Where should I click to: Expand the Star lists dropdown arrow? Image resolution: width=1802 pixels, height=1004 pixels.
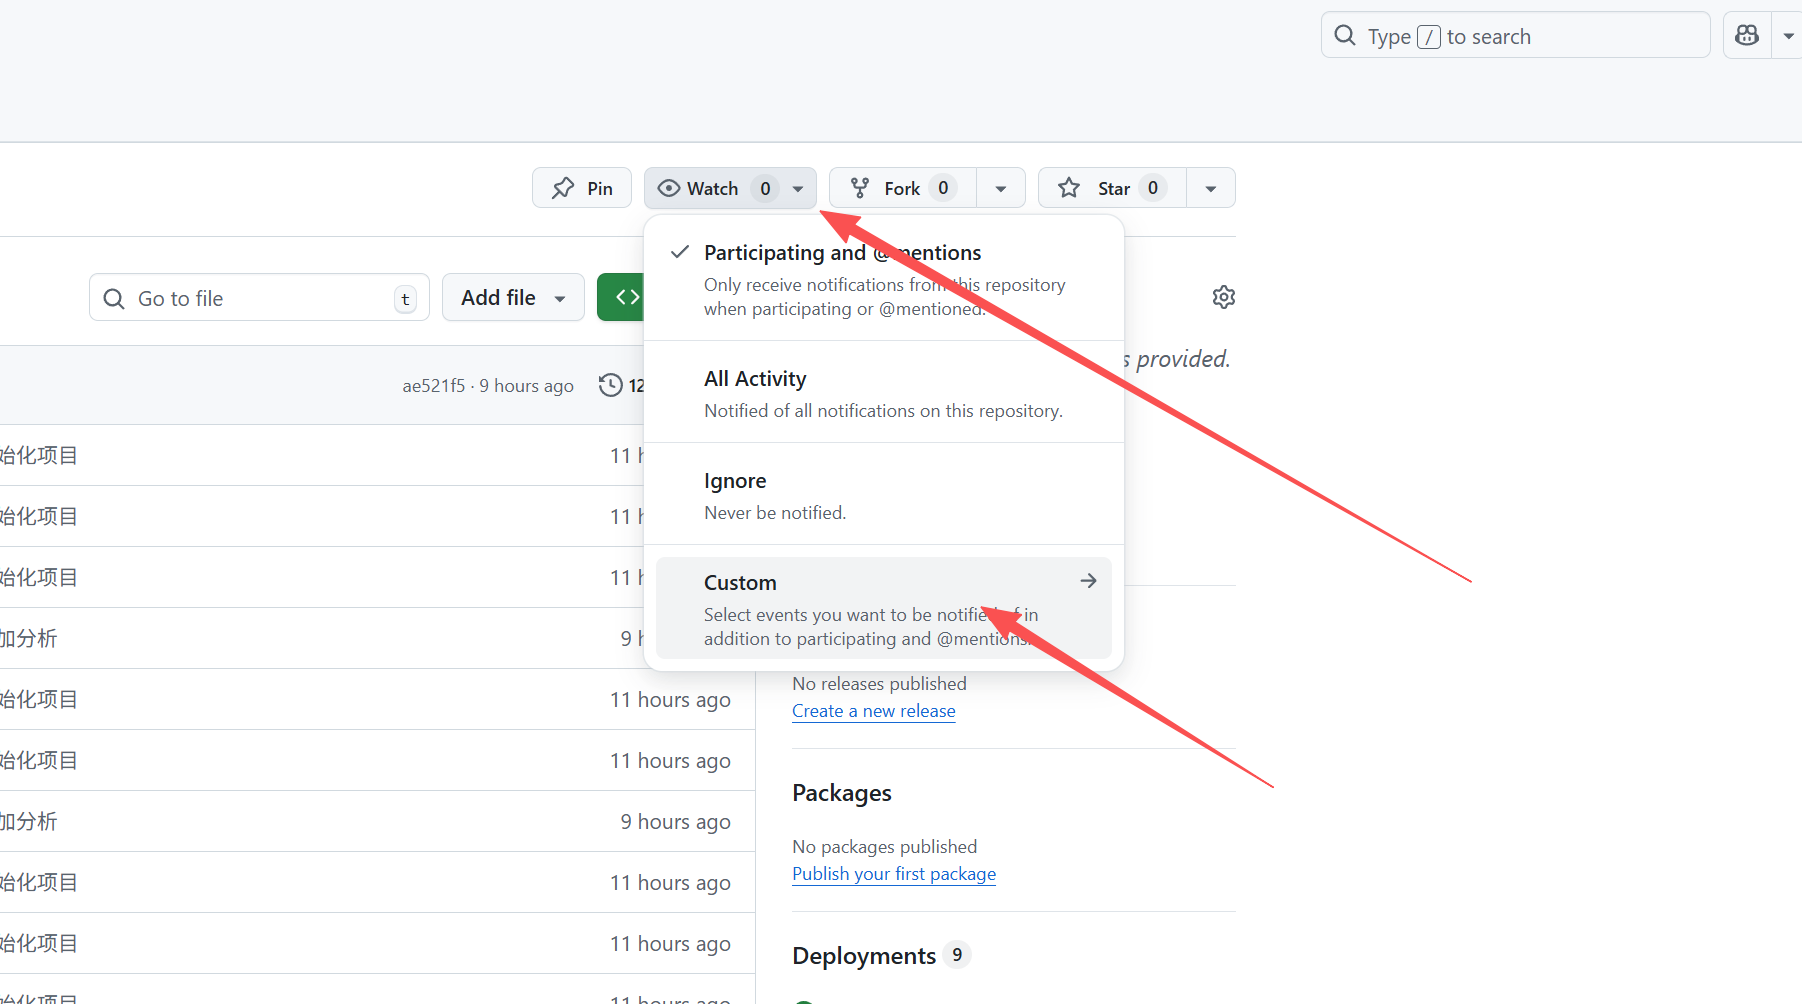pos(1211,188)
